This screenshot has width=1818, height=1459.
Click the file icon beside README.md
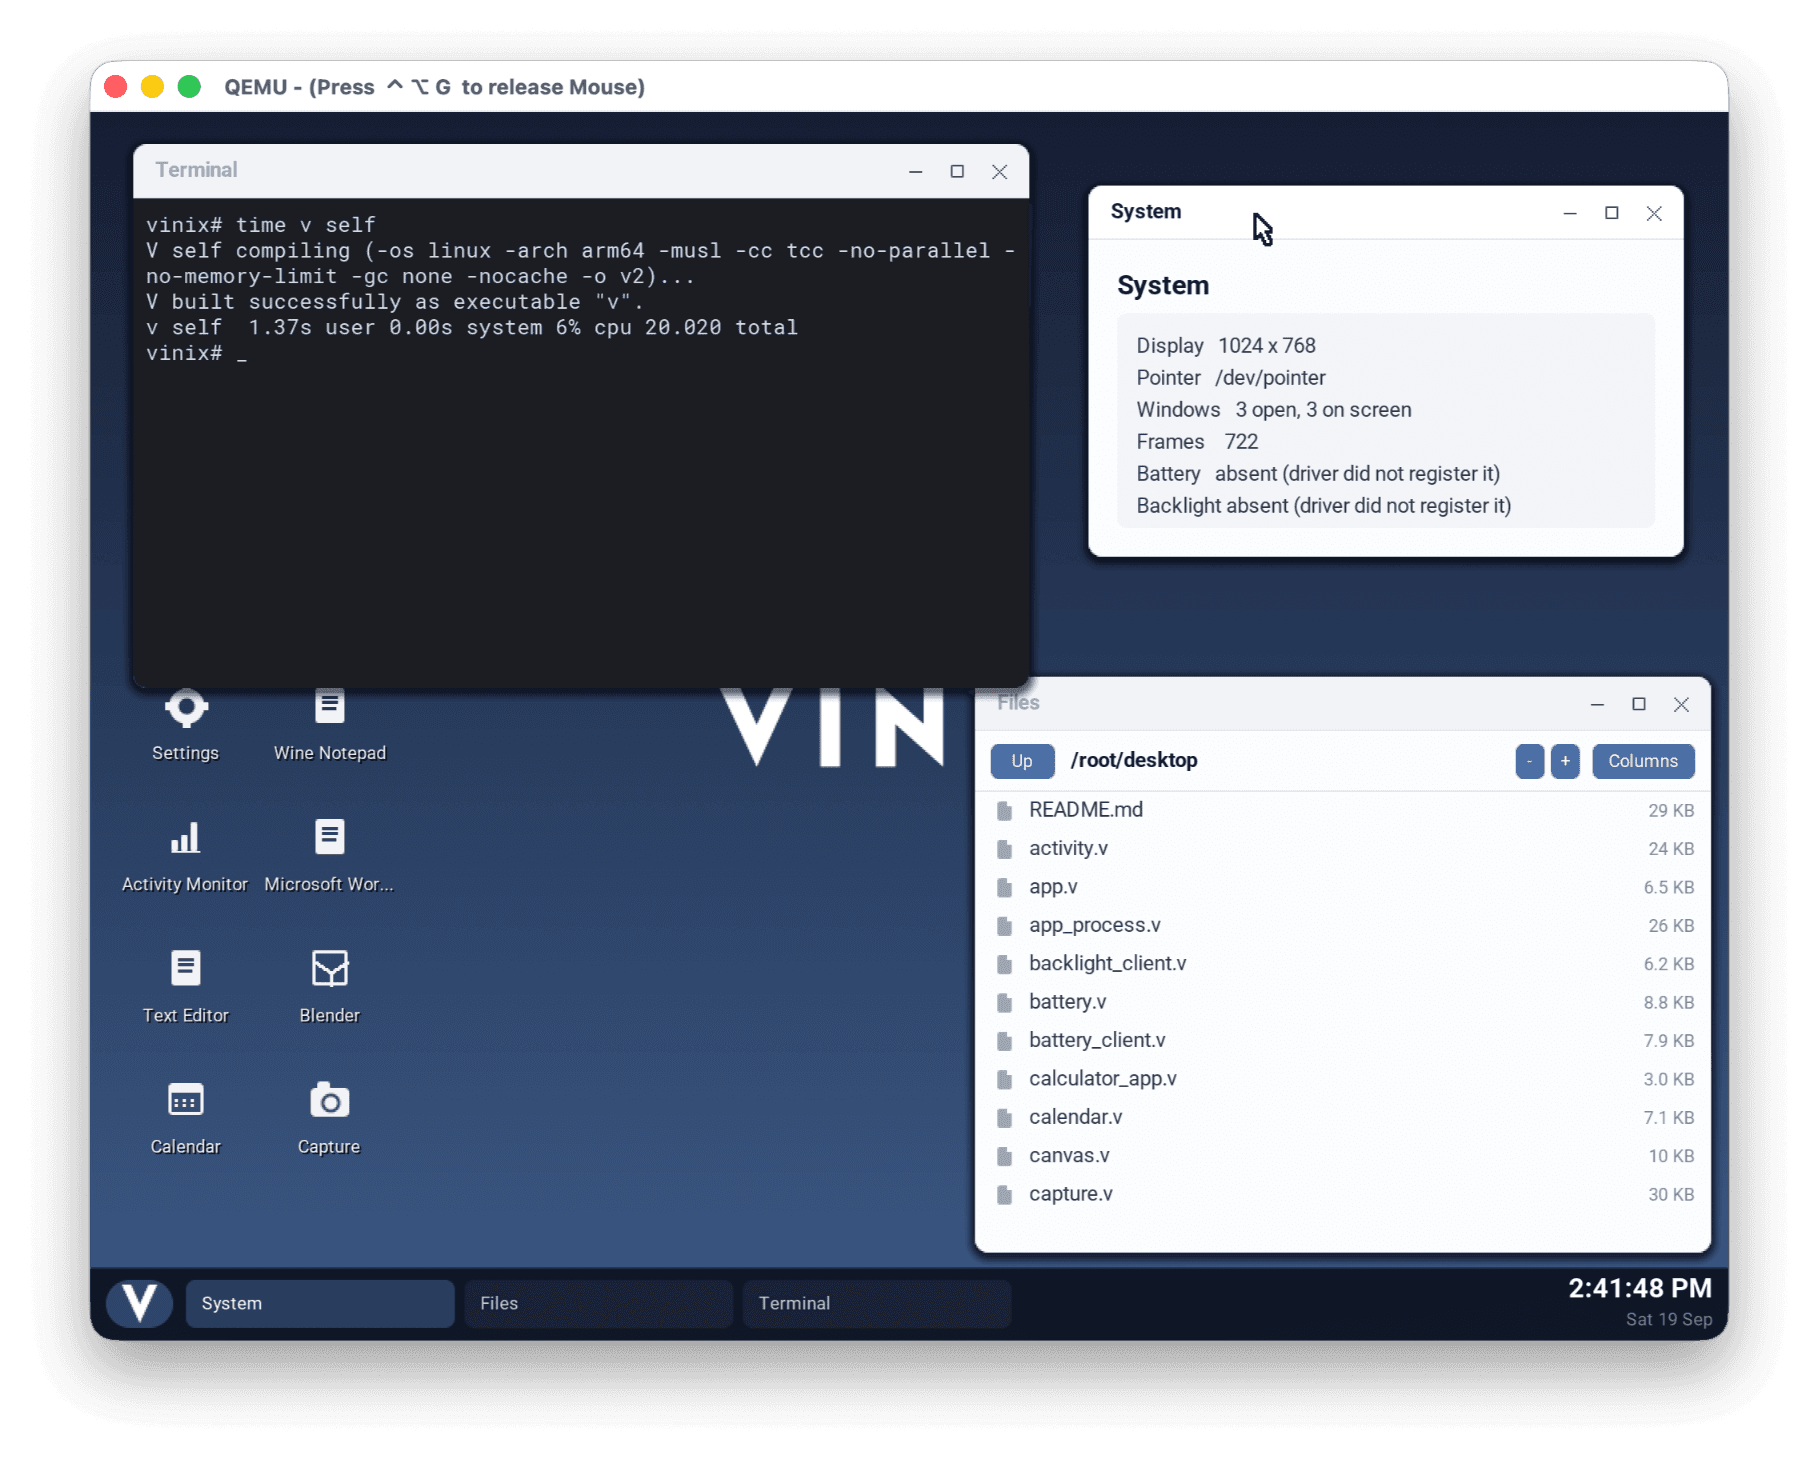point(1004,811)
